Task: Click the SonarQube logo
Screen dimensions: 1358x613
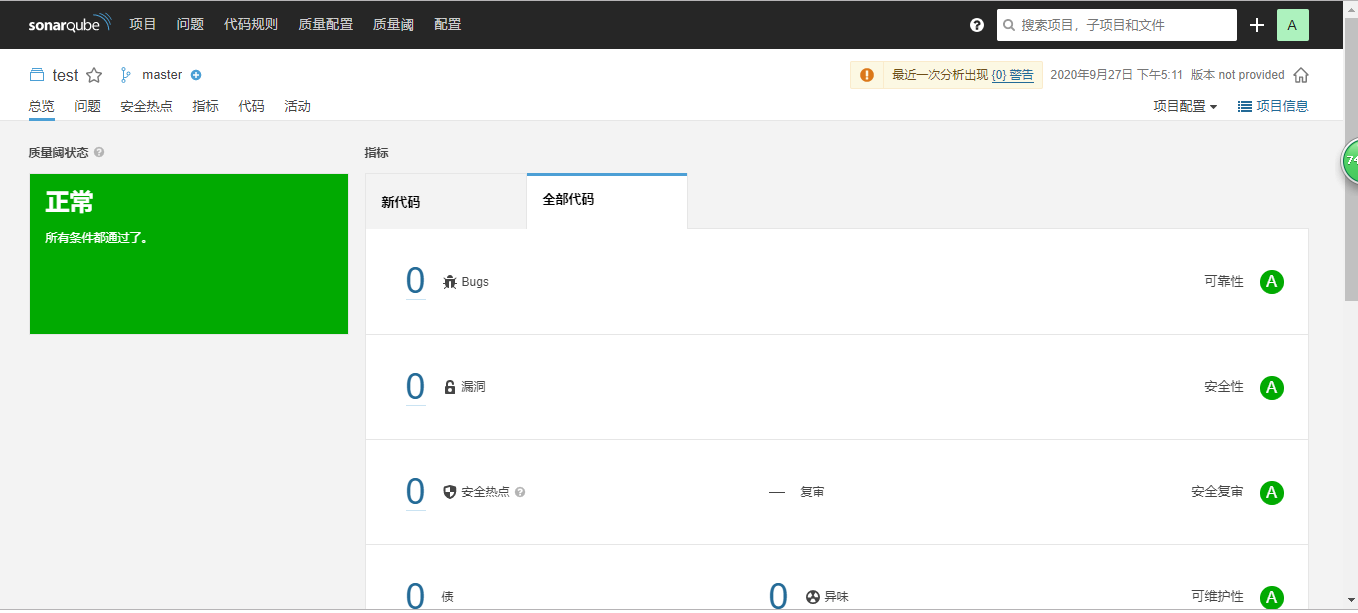Action: point(69,24)
